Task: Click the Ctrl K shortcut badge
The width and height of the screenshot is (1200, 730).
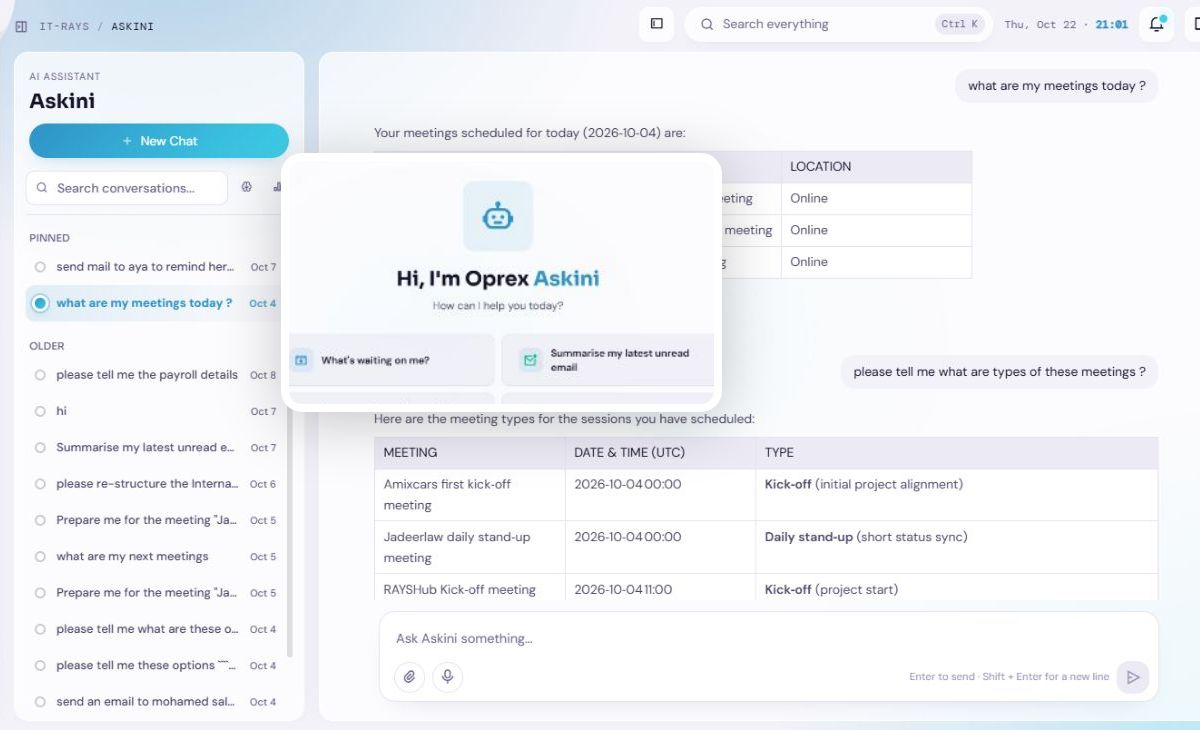Action: (x=959, y=24)
